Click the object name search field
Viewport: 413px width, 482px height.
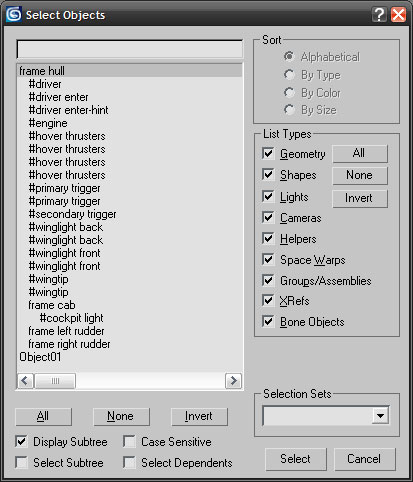(130, 49)
